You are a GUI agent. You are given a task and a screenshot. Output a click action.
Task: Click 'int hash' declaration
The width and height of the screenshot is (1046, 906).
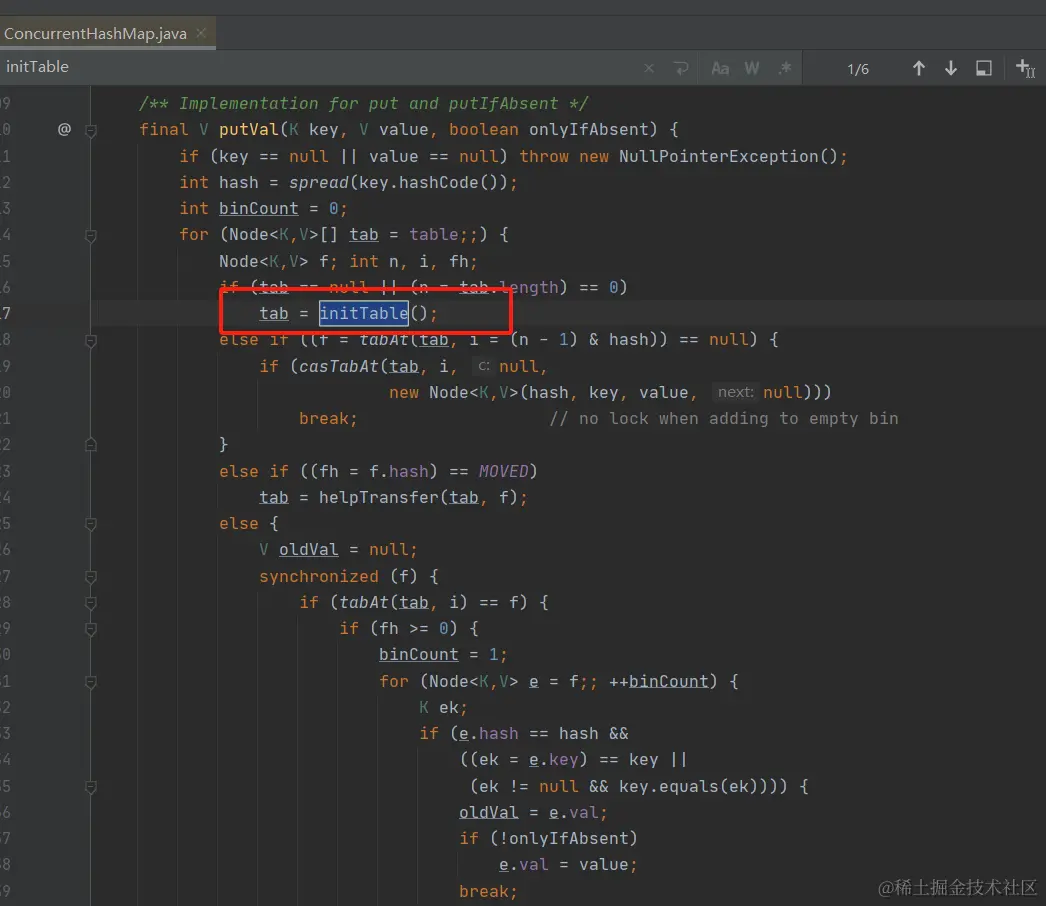click(219, 182)
